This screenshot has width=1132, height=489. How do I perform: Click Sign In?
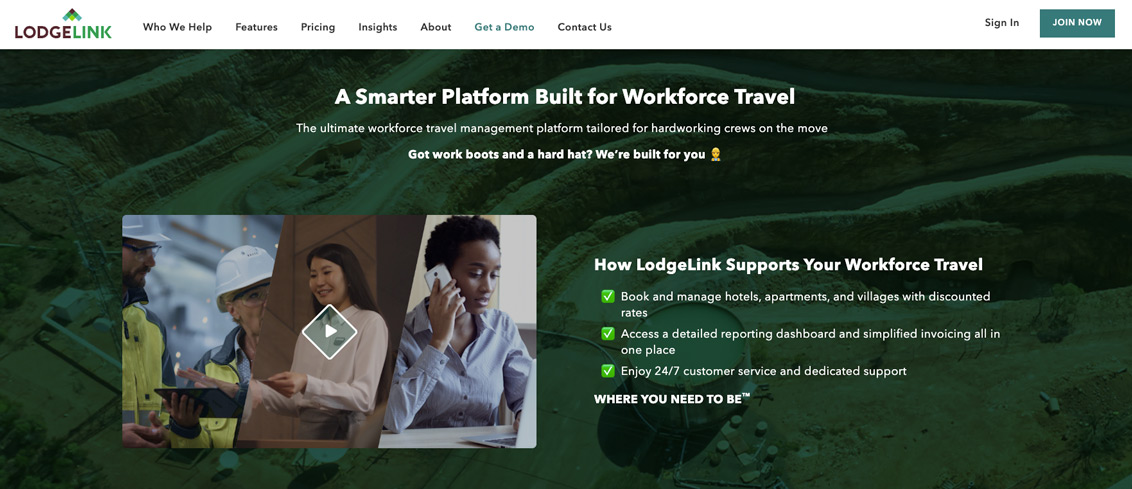coord(1002,22)
